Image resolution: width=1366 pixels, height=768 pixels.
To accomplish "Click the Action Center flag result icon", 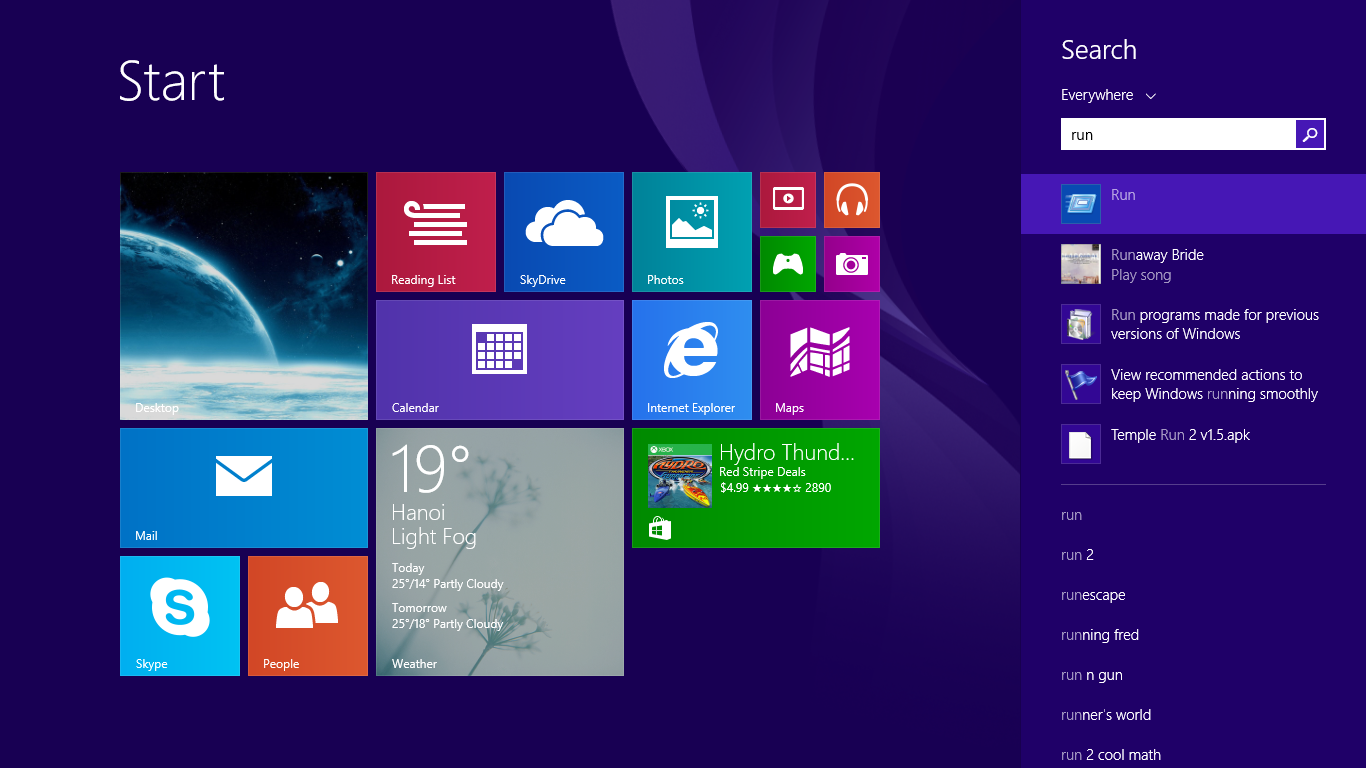I will [1081, 384].
